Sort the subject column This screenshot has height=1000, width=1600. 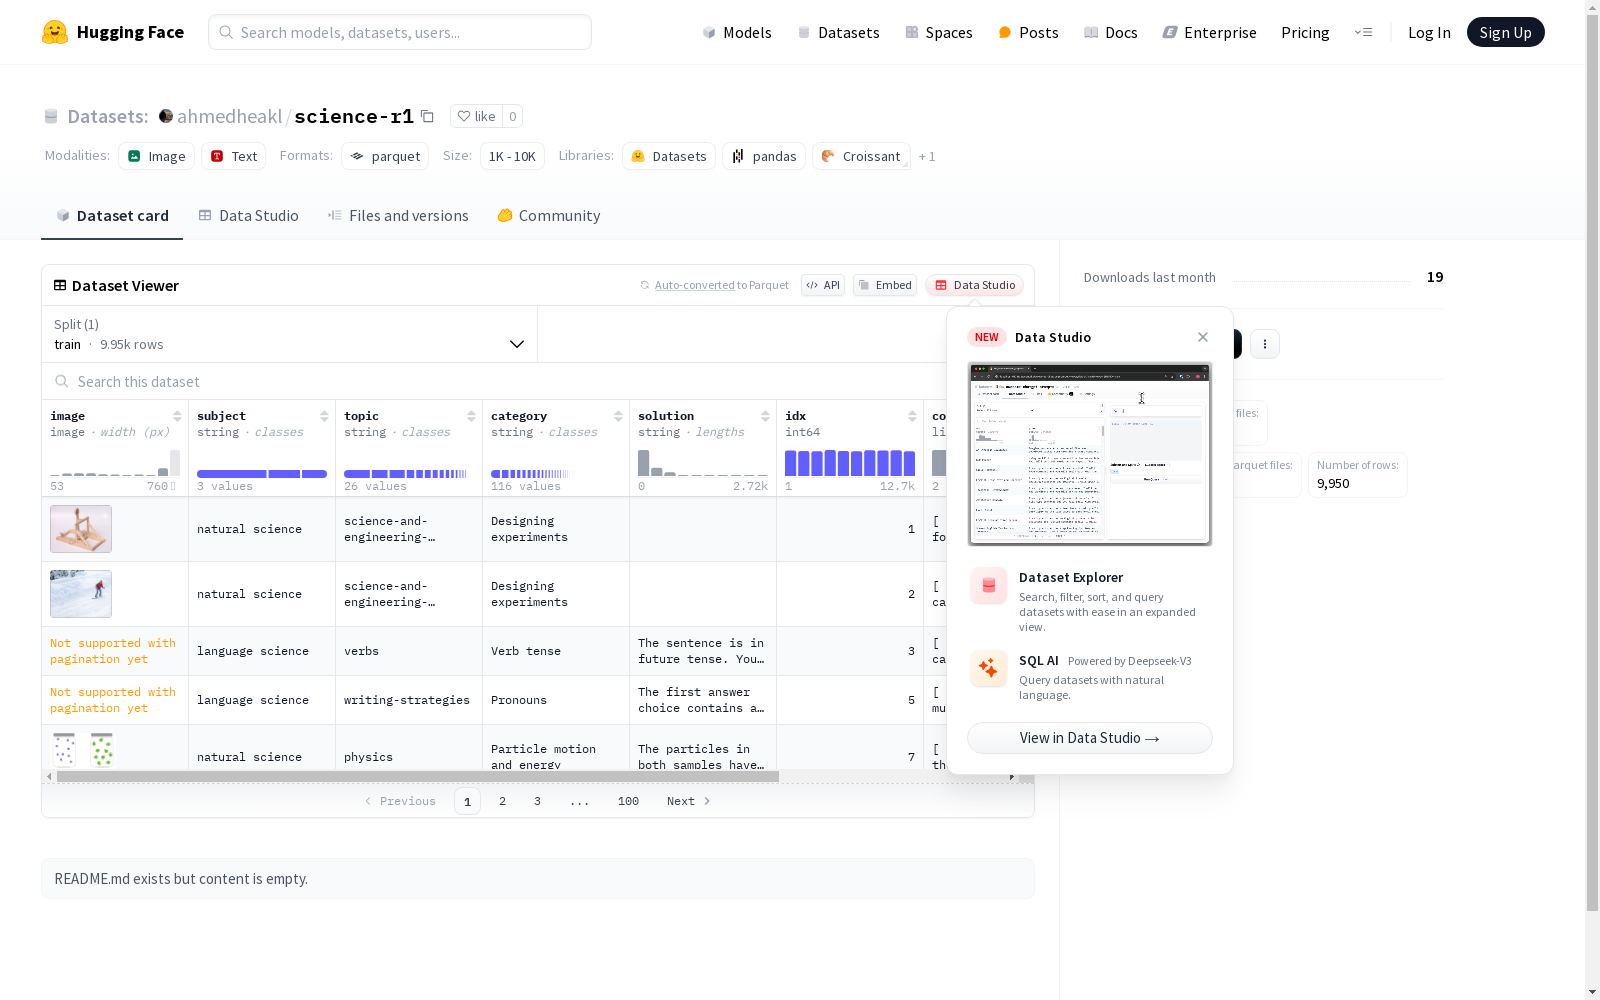(324, 416)
